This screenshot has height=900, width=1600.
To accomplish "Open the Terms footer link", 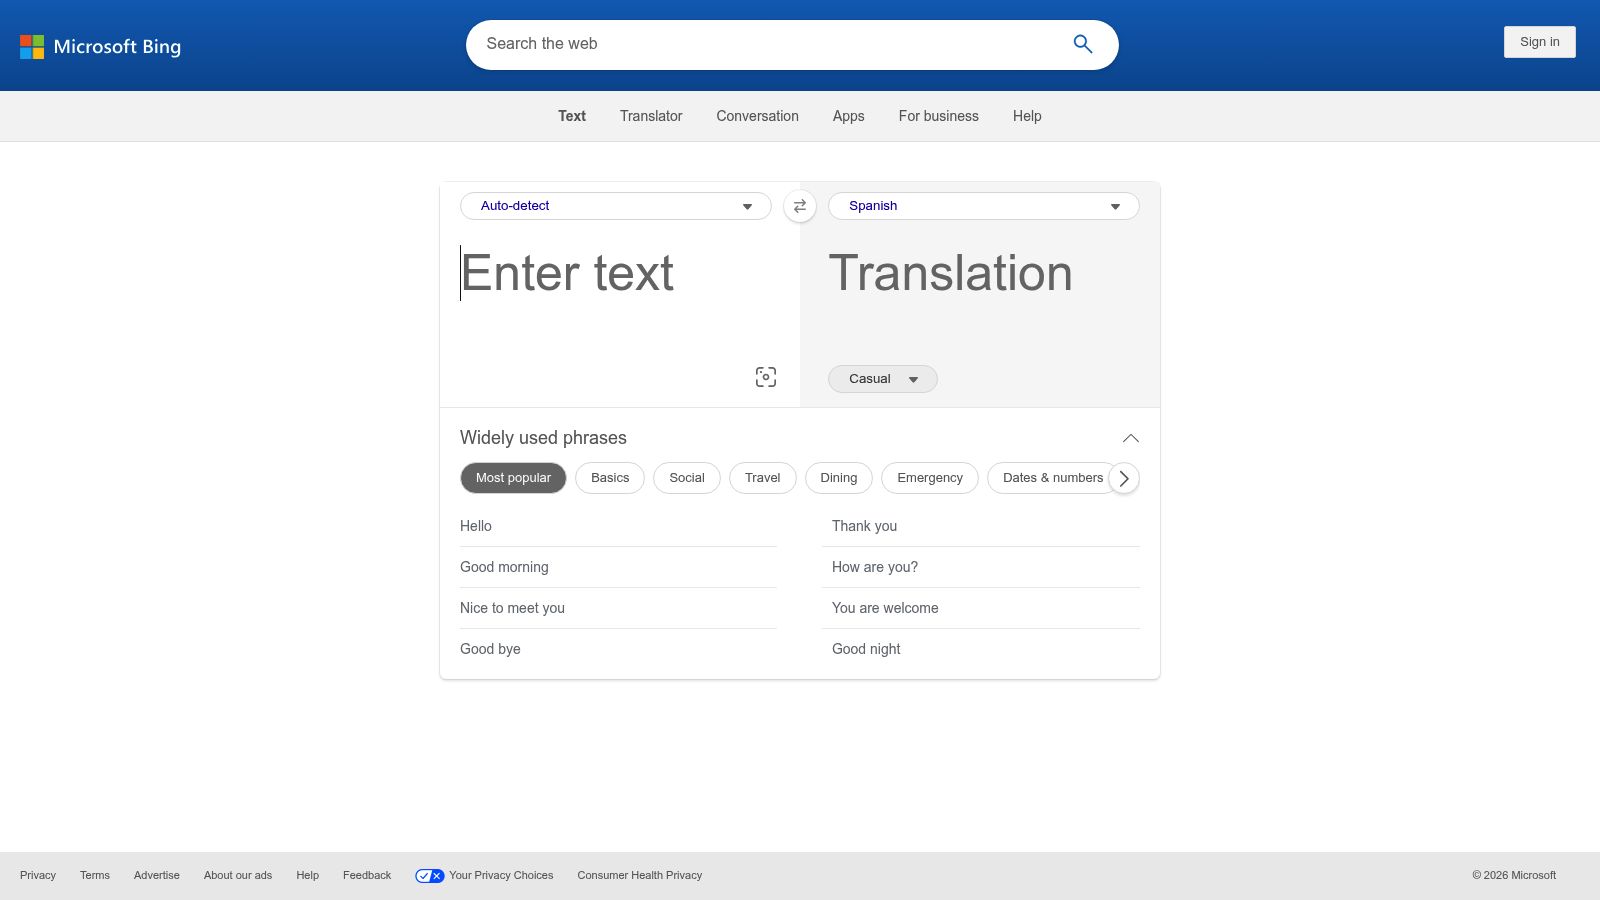I will pos(95,876).
